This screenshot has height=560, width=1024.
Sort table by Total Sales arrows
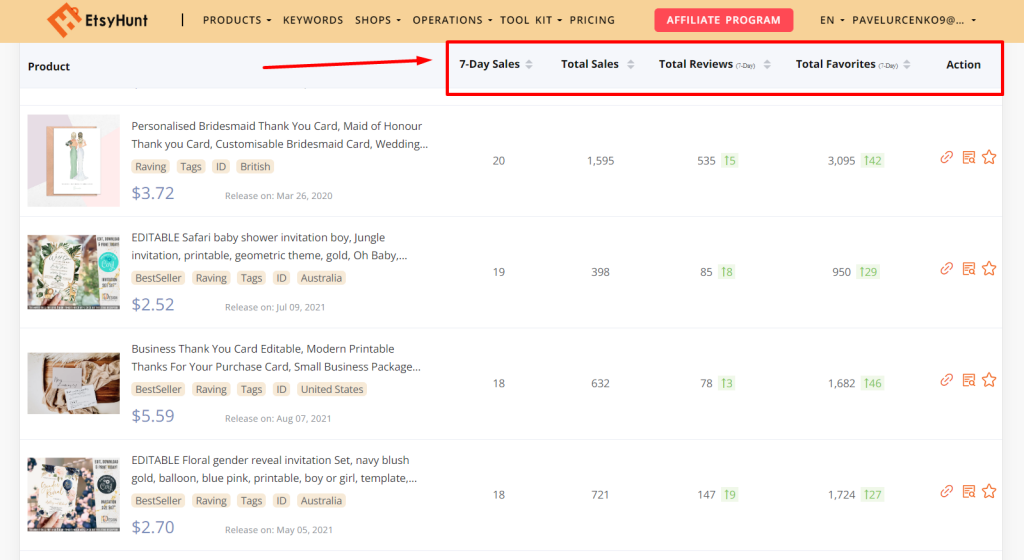[629, 65]
